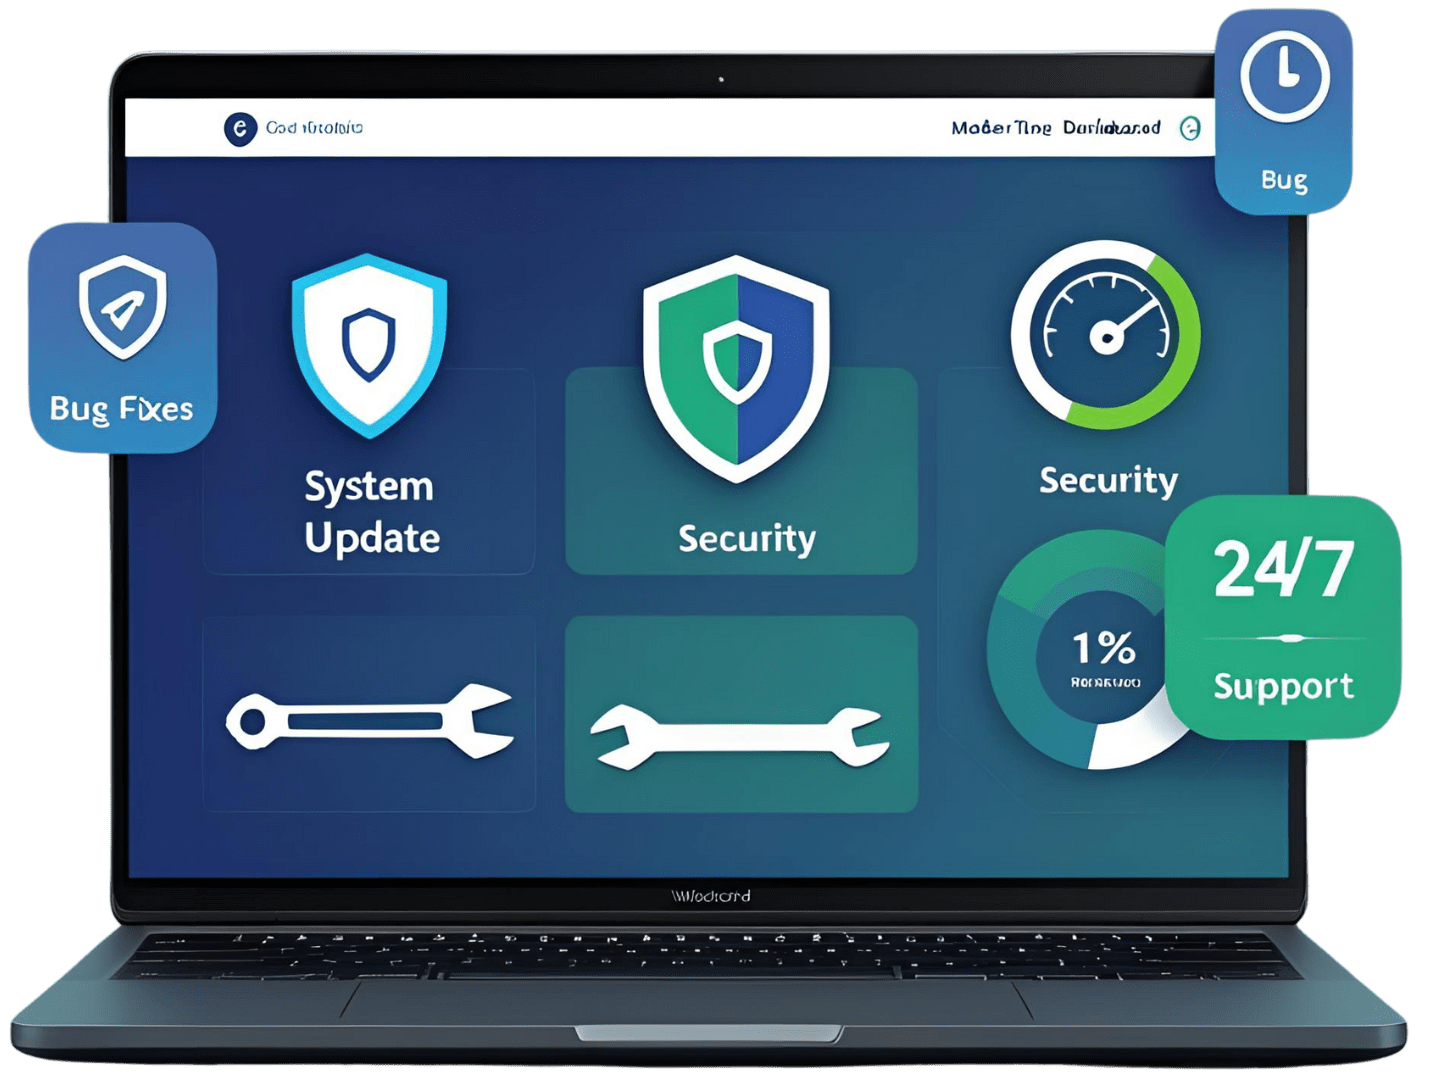Click the clock icon on the Bug badge

pyautogui.click(x=1284, y=78)
